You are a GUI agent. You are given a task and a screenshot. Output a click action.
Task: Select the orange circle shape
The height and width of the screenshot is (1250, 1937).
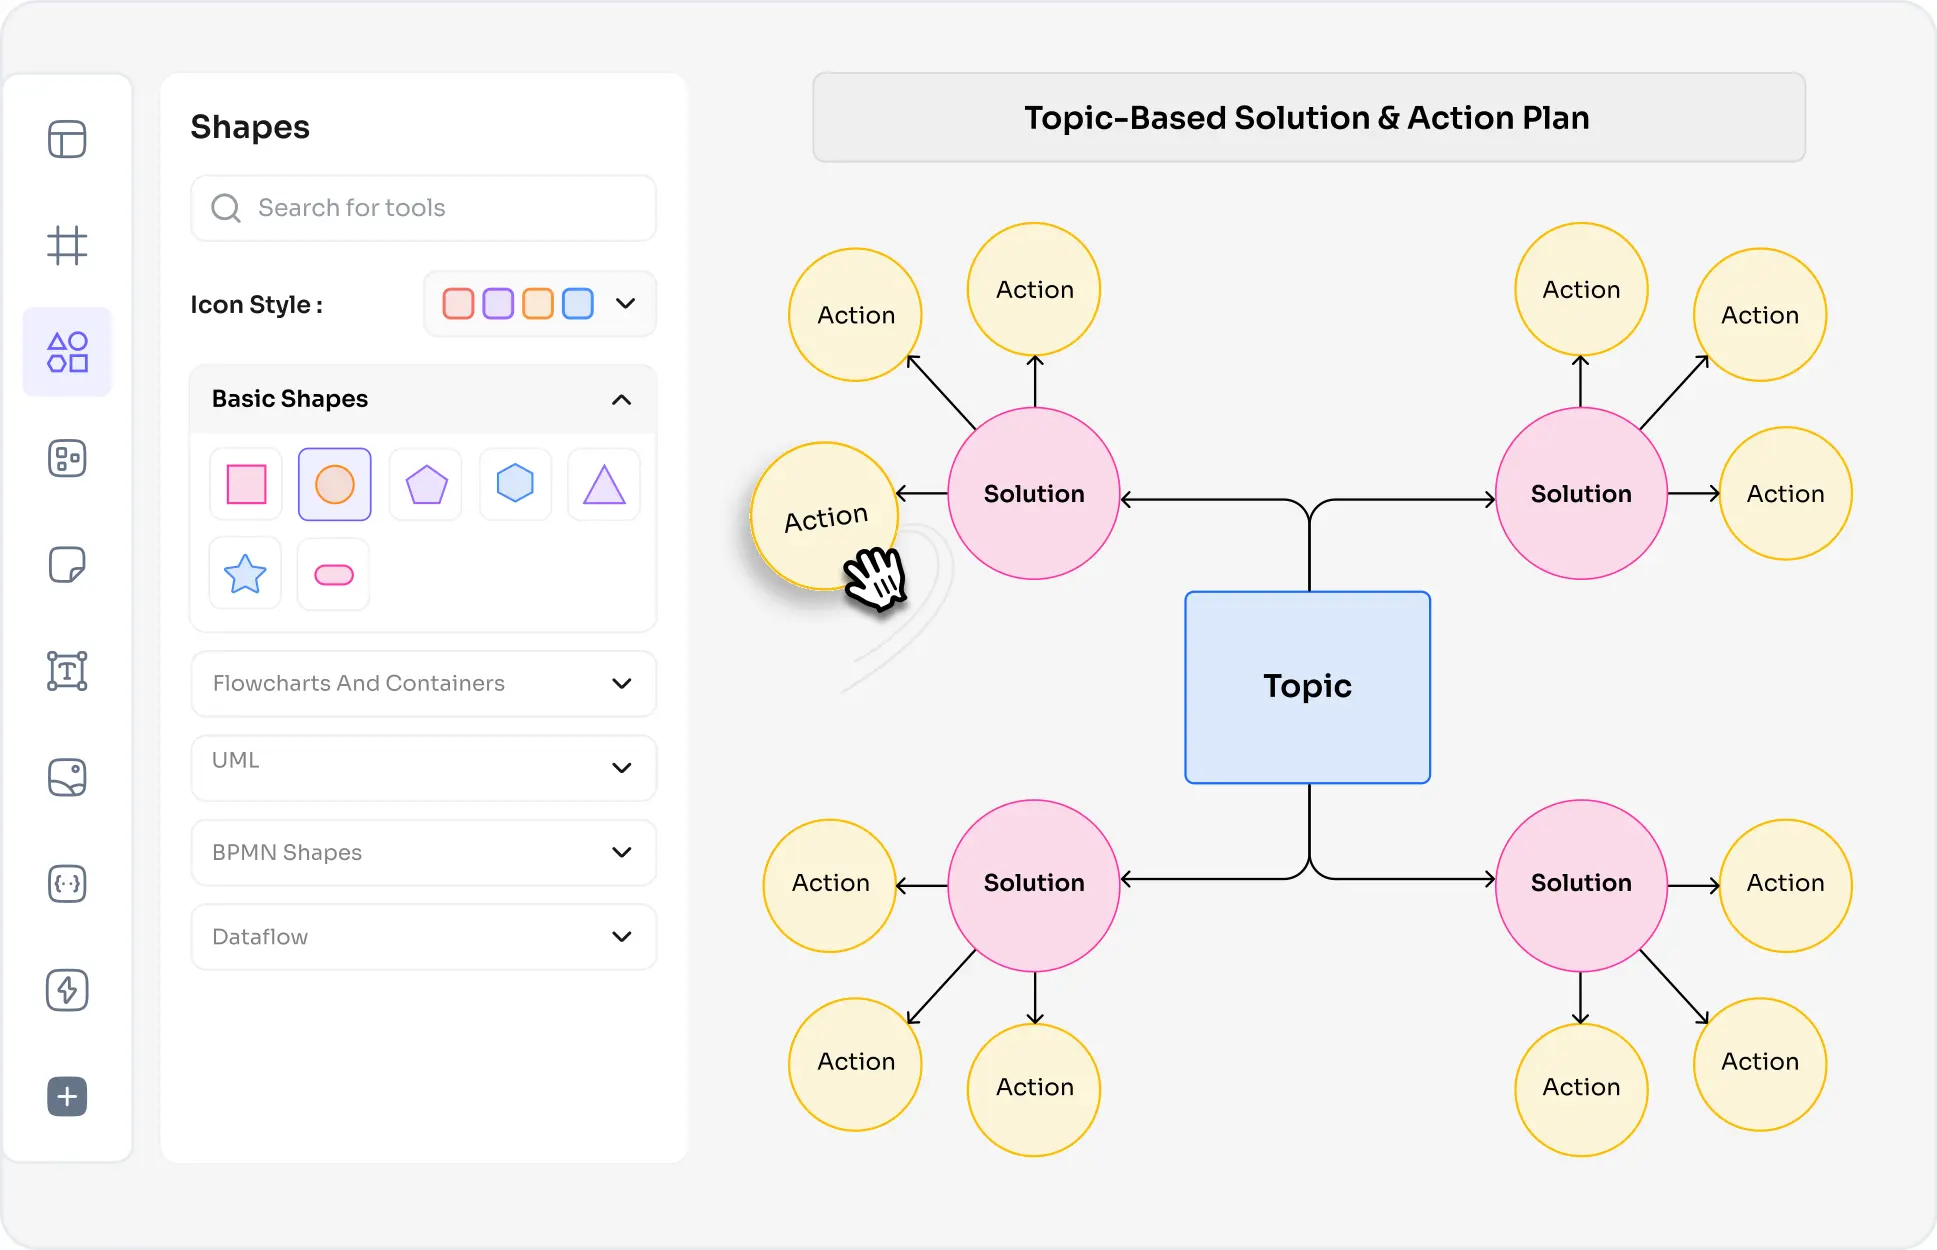(x=335, y=484)
